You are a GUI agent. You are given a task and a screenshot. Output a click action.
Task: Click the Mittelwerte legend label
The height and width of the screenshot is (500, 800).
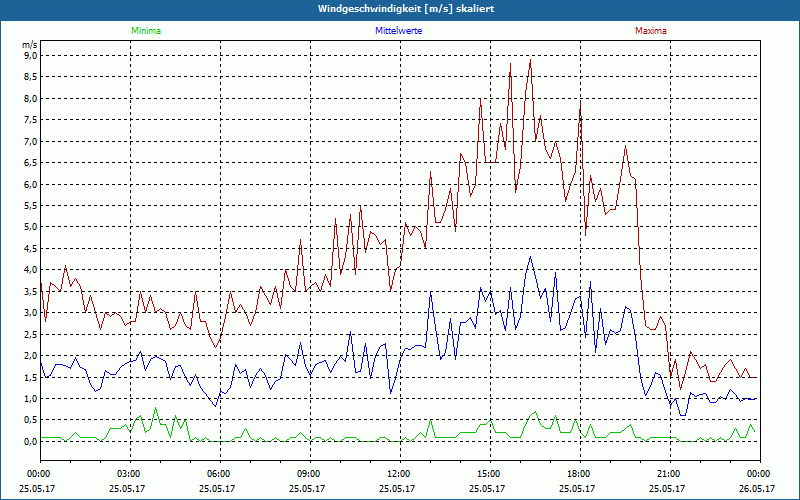coord(398,31)
